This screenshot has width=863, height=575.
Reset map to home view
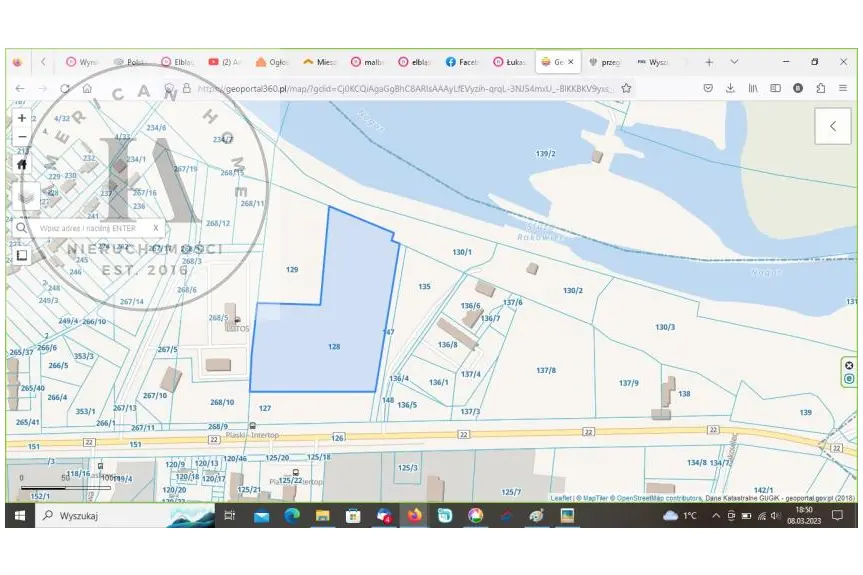point(22,163)
